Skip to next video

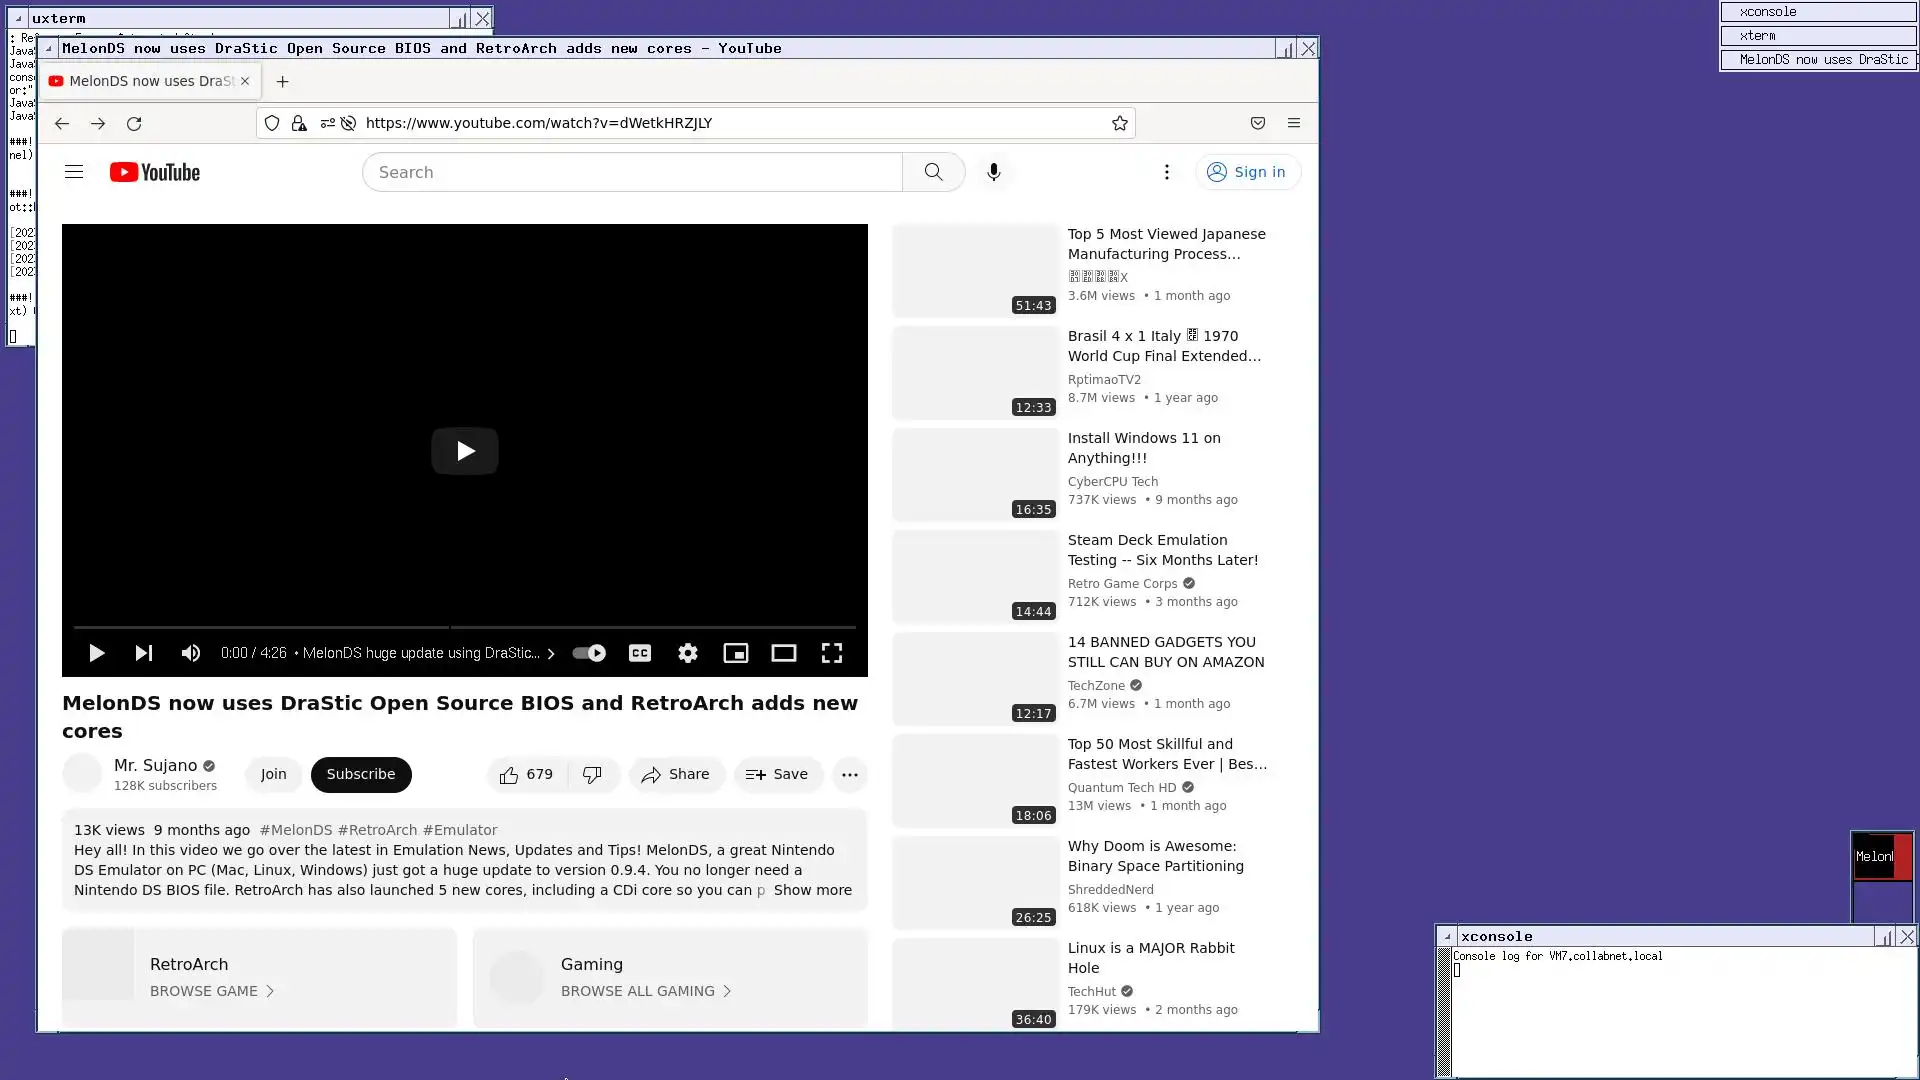[x=144, y=653]
